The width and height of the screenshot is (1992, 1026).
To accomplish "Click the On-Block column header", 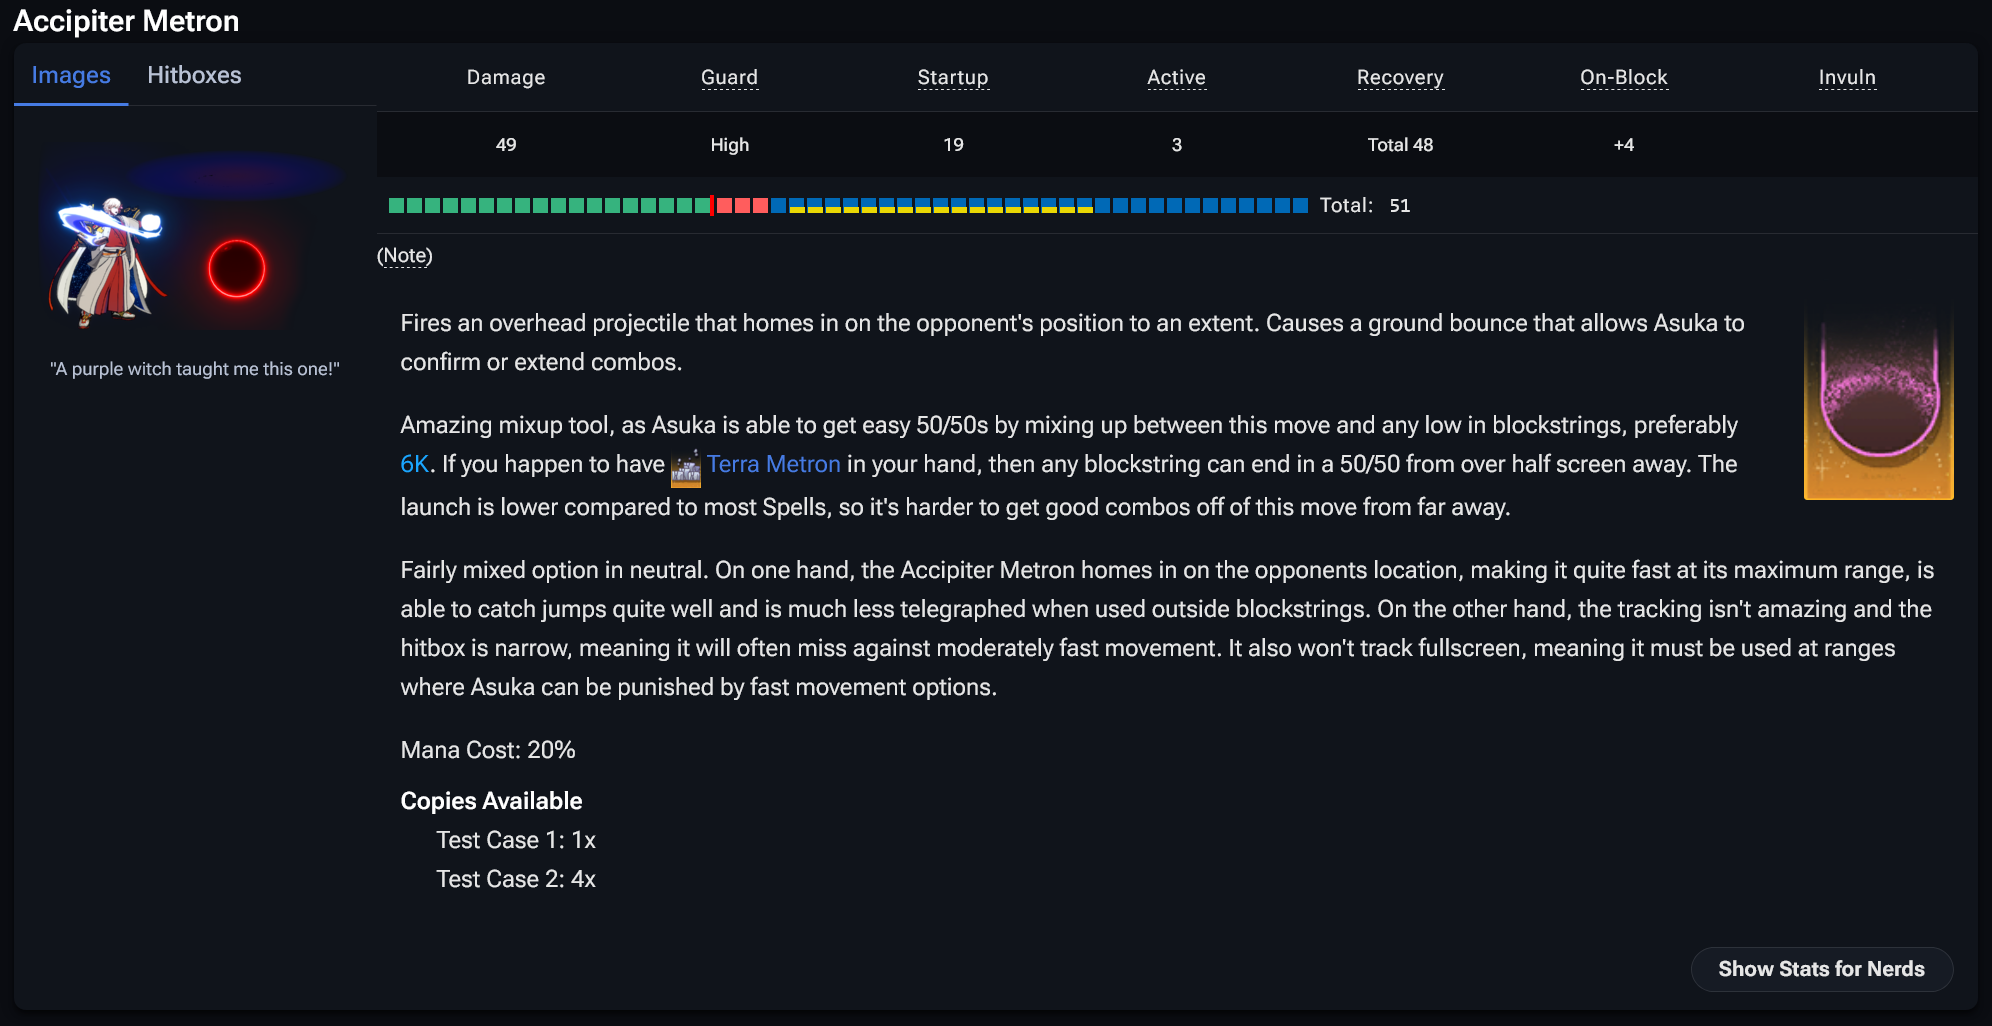I will (x=1623, y=77).
